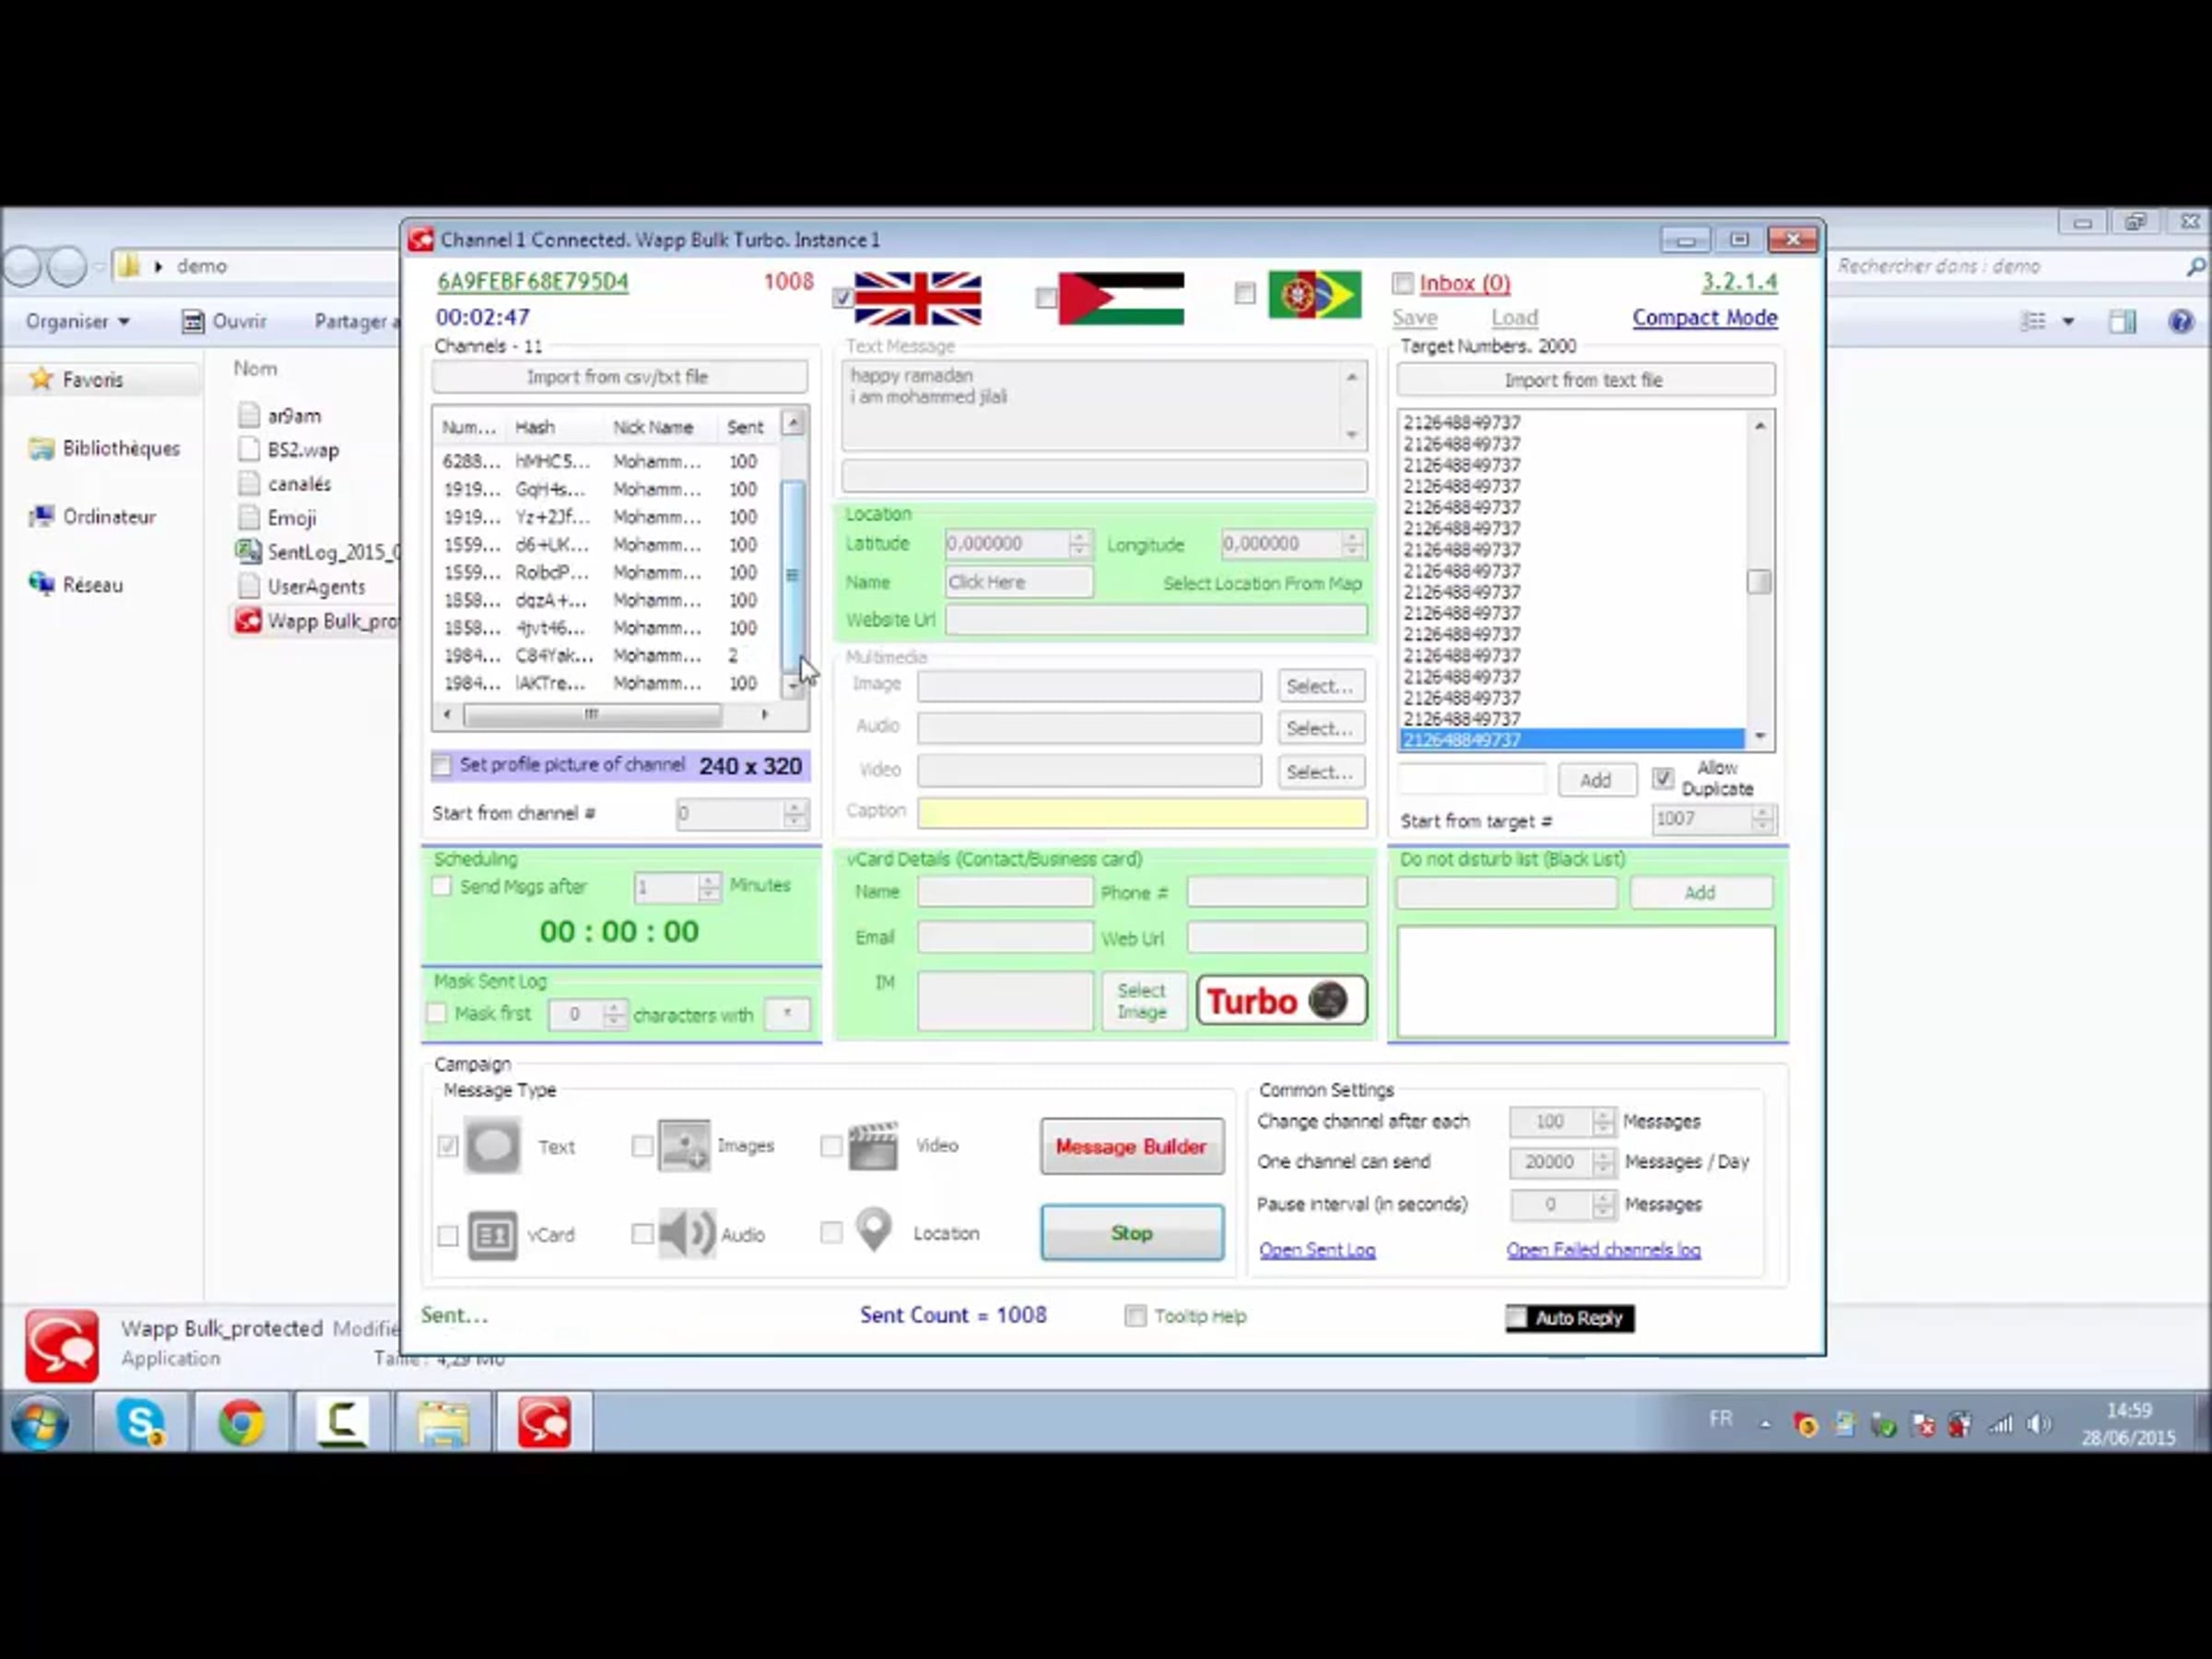Enable Send Msgs after checkbox
The height and width of the screenshot is (1659, 2212).
(x=442, y=887)
